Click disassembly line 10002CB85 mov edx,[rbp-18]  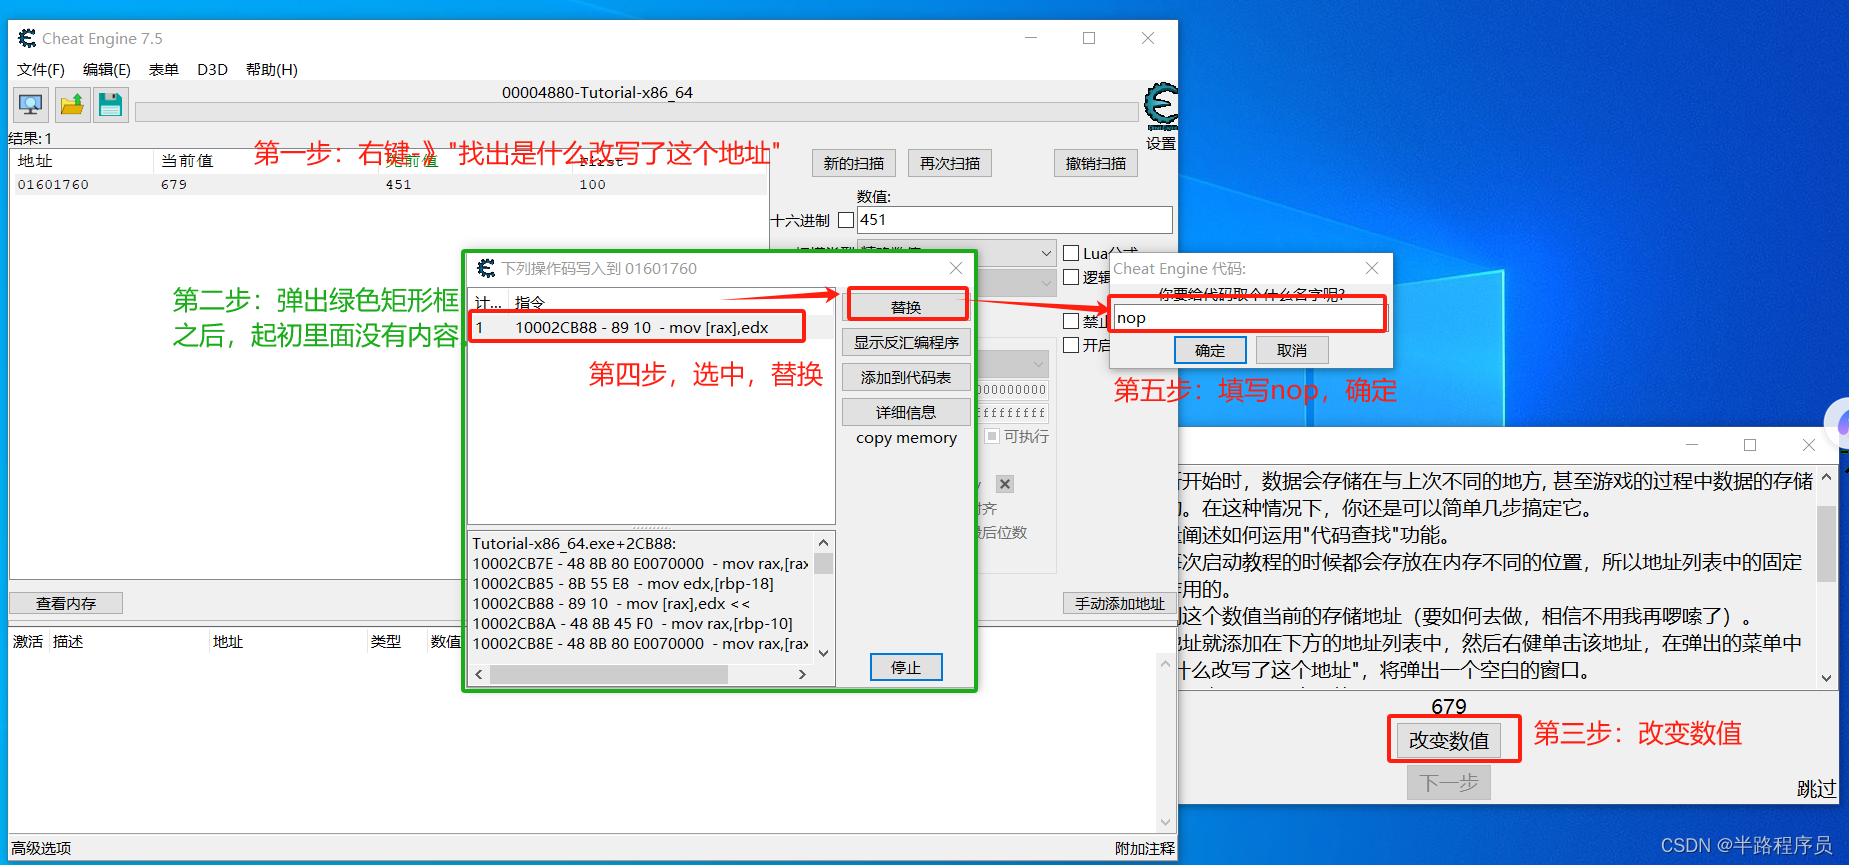click(623, 583)
